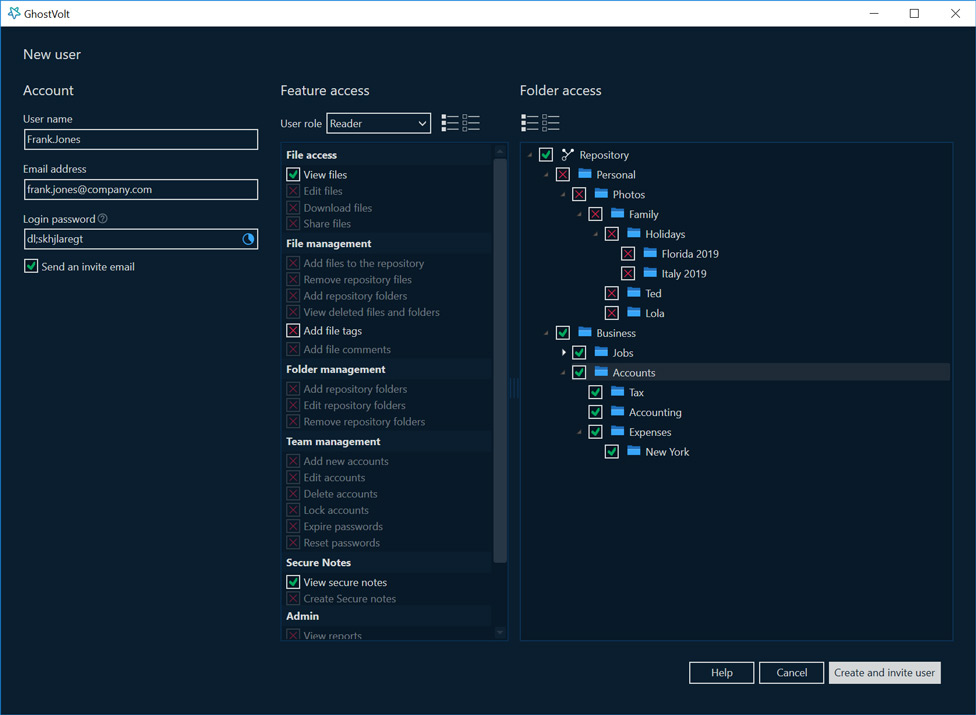Expand the Jobs folder in the tree

click(x=564, y=353)
